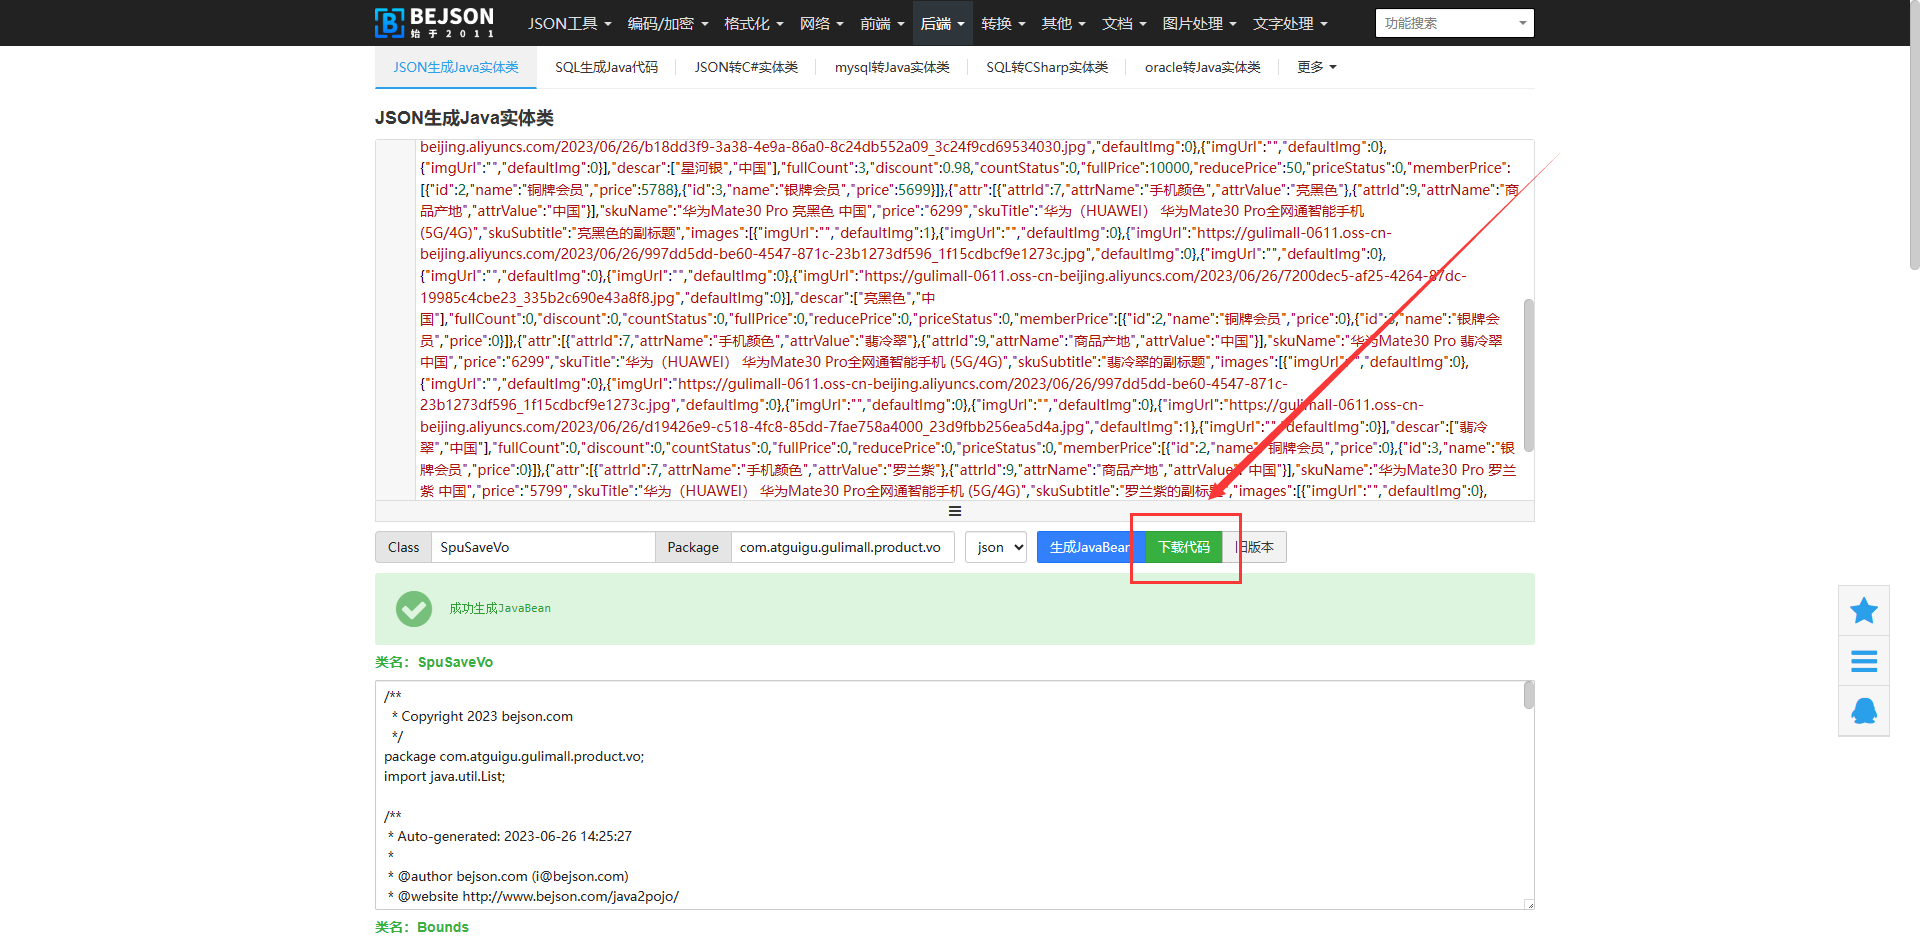Open the json format select box
Viewport: 1920px width, 937px height.
[x=995, y=547]
